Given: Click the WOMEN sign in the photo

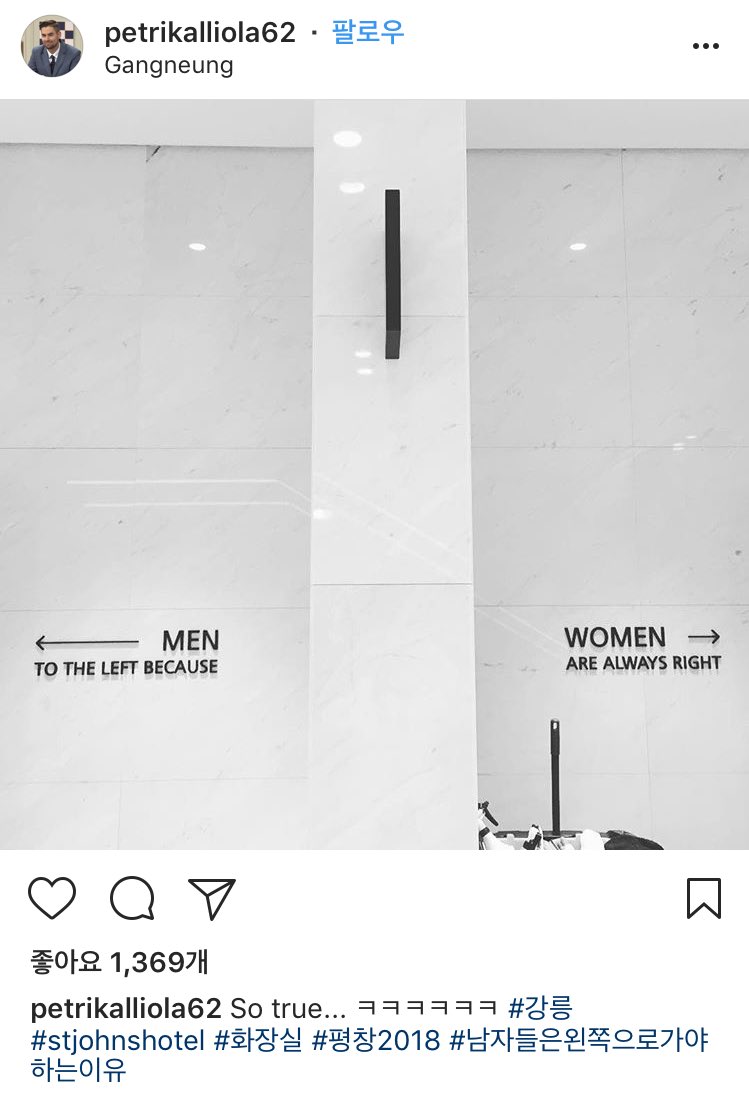Looking at the screenshot, I should point(615,637).
